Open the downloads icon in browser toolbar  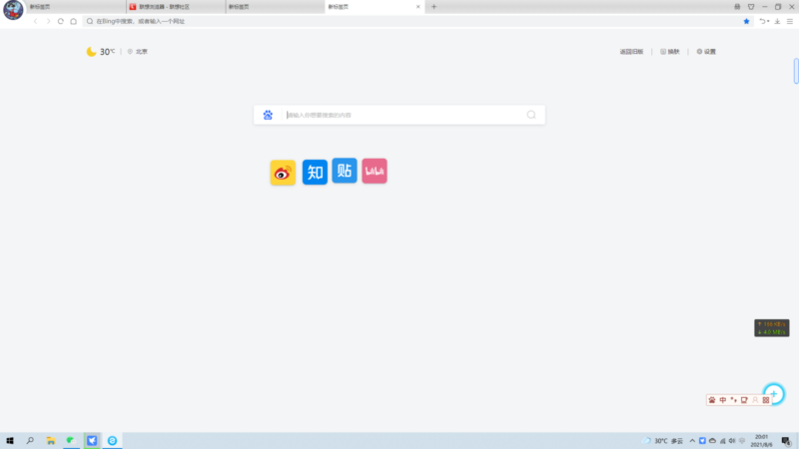coord(777,21)
